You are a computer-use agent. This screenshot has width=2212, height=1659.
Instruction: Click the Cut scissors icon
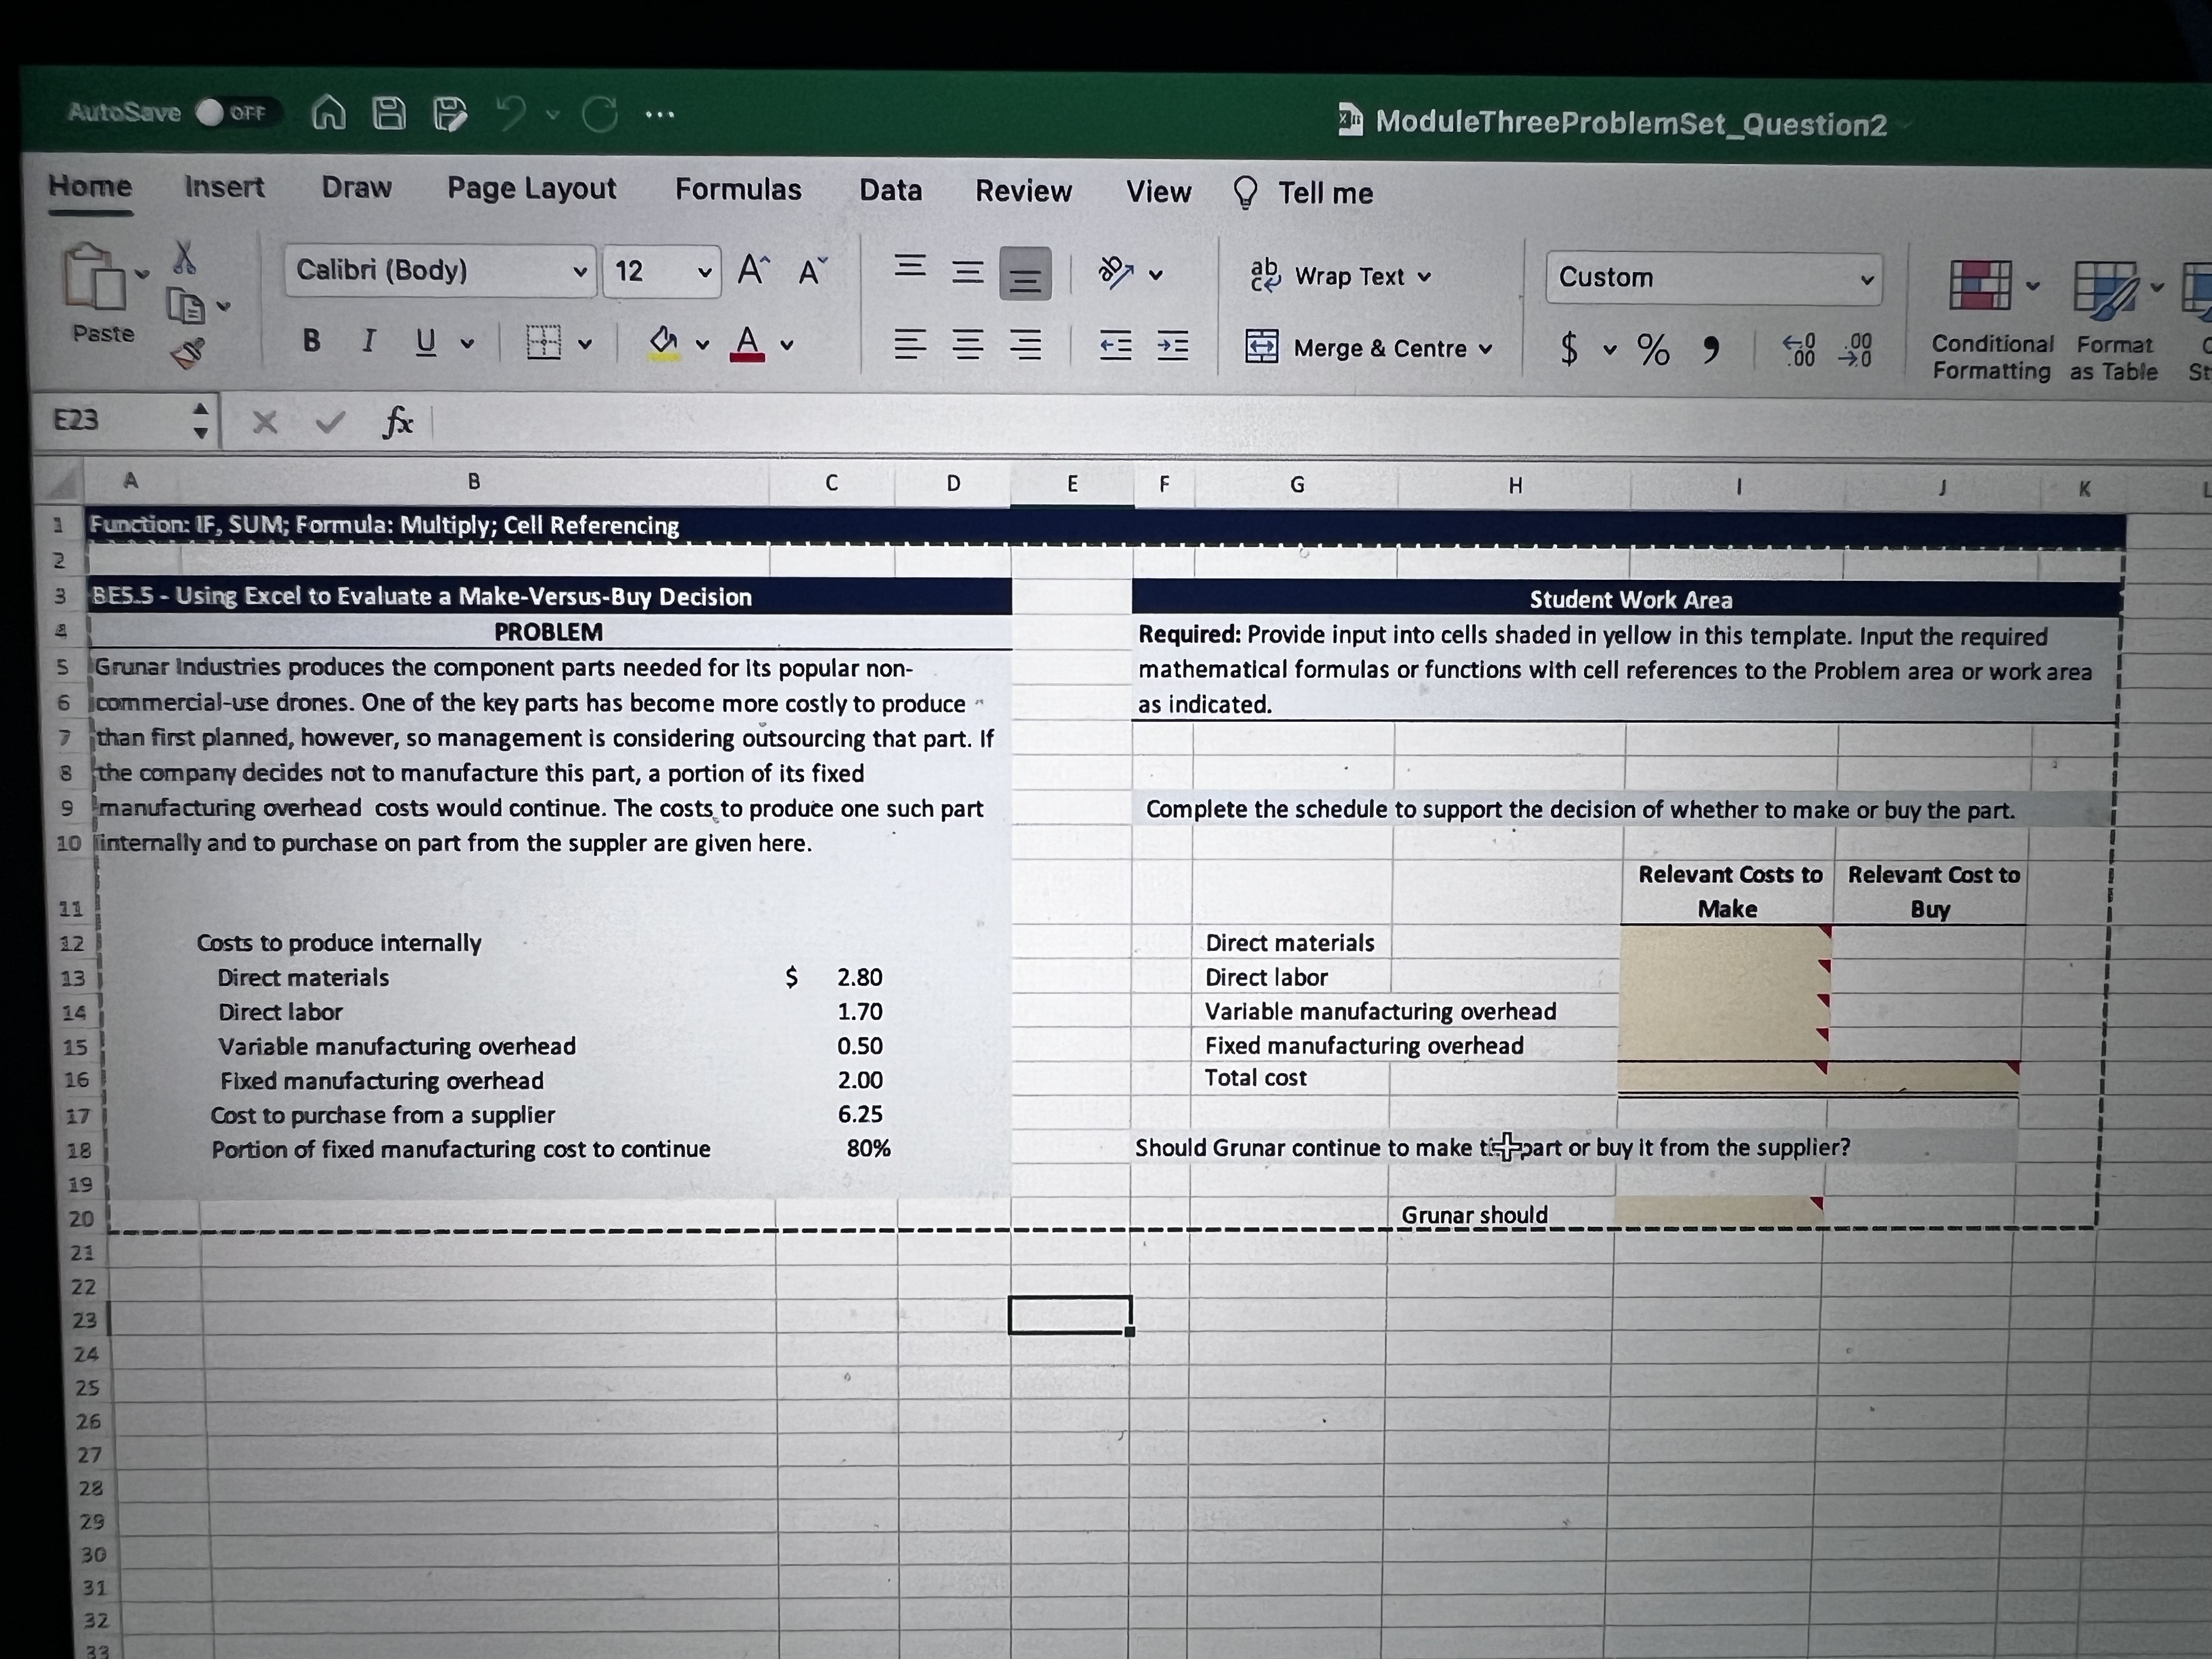pos(184,258)
